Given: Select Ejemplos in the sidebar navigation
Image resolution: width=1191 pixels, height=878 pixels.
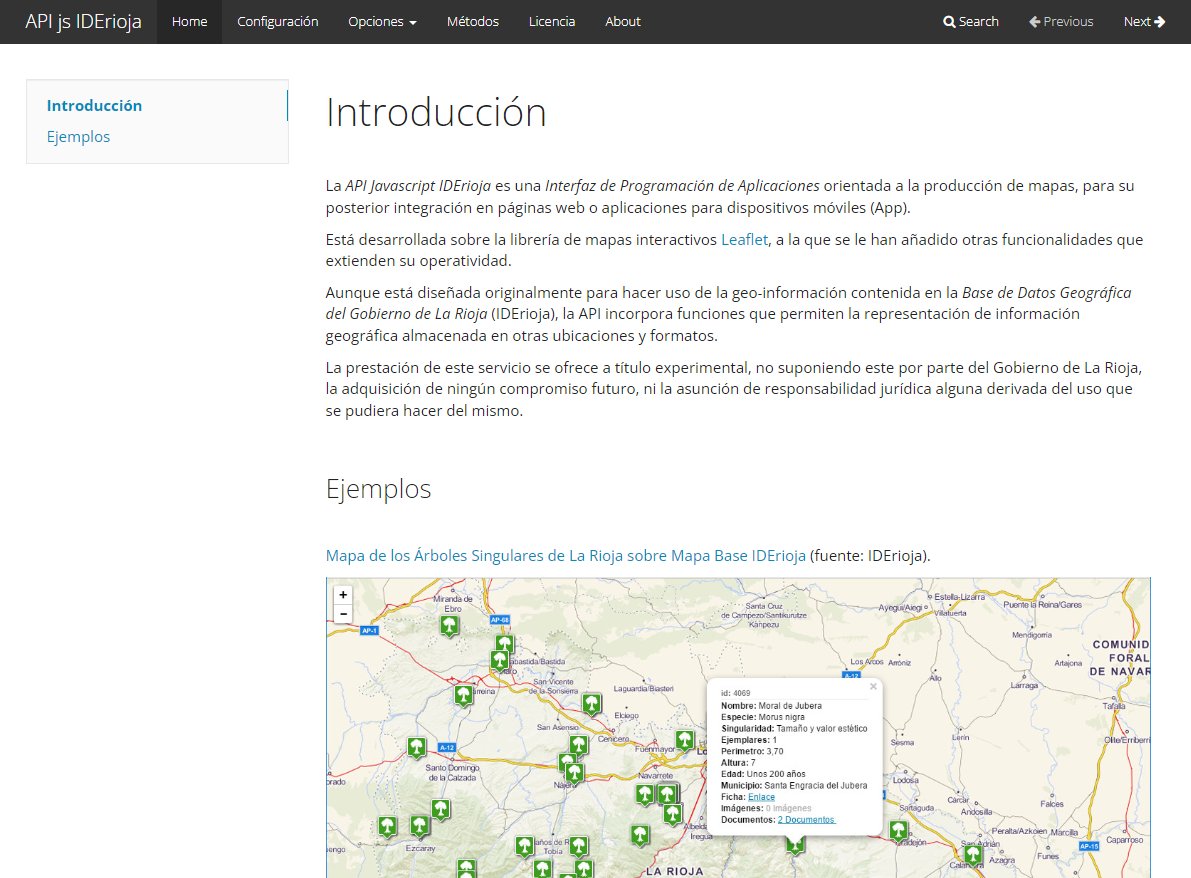Looking at the screenshot, I should (x=78, y=136).
